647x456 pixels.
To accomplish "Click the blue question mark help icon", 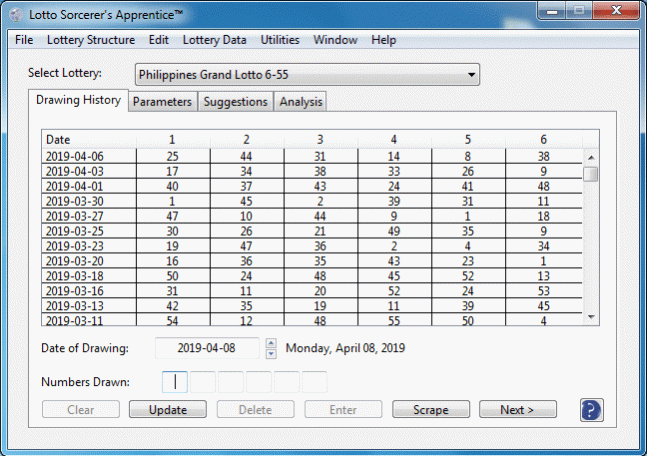I will [x=591, y=410].
